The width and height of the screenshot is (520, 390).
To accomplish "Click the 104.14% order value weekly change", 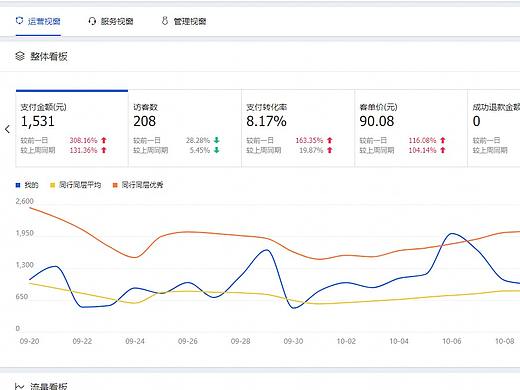I will pyautogui.click(x=422, y=150).
